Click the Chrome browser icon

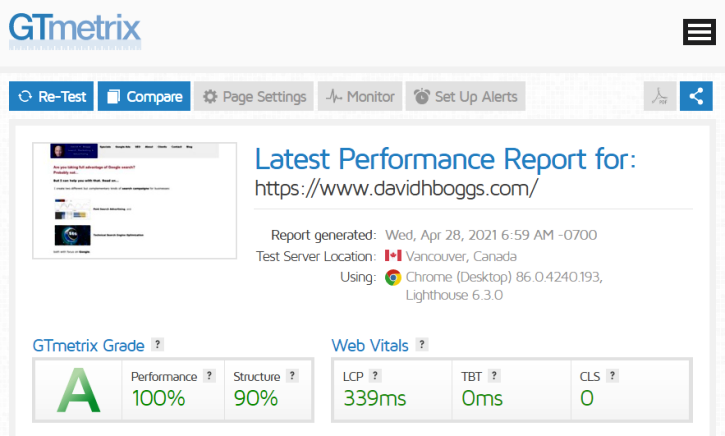(393, 277)
